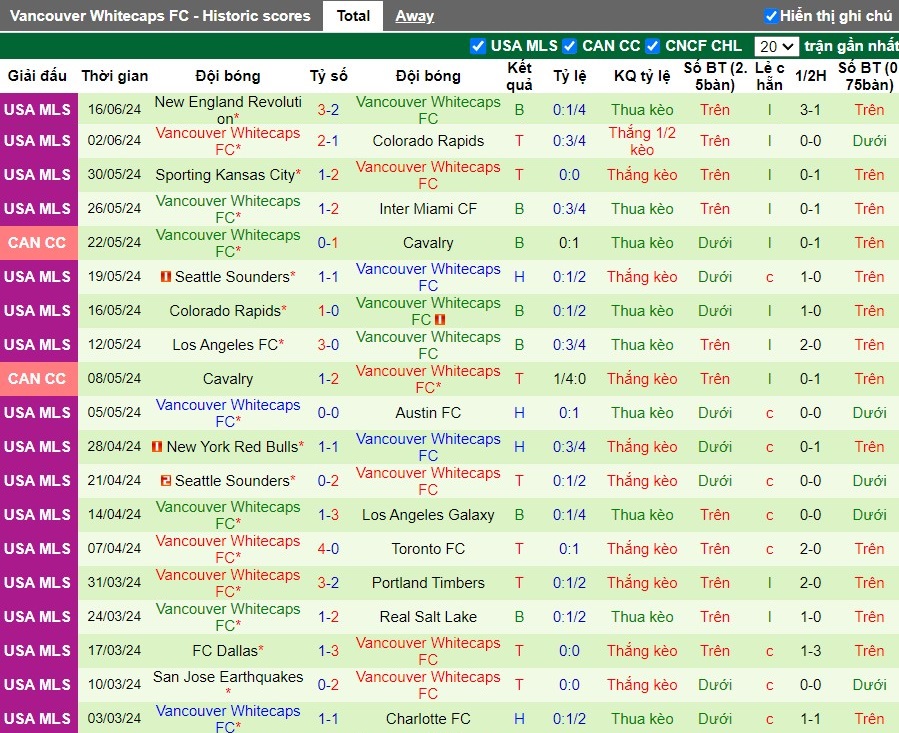Image resolution: width=899 pixels, height=733 pixels.
Task: Click the 1-3 score against Los Angeles Galaxy
Action: (329, 514)
